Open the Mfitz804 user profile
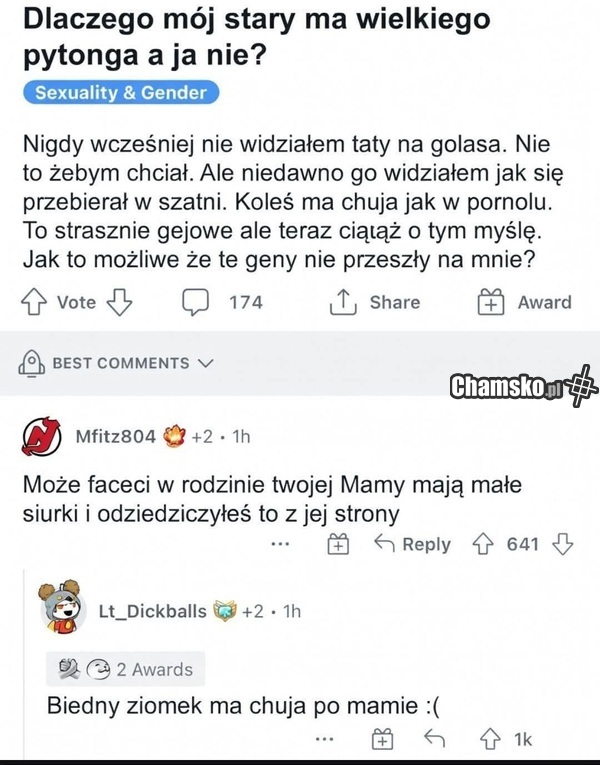Viewport: 600px width, 765px height. [116, 437]
